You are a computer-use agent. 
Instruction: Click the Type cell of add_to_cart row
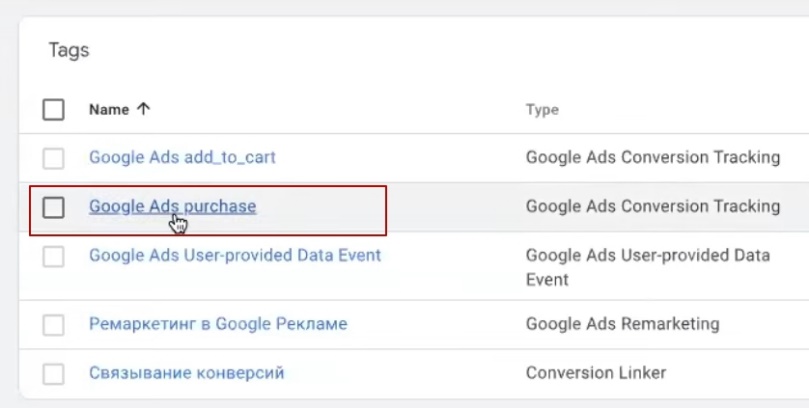click(652, 157)
